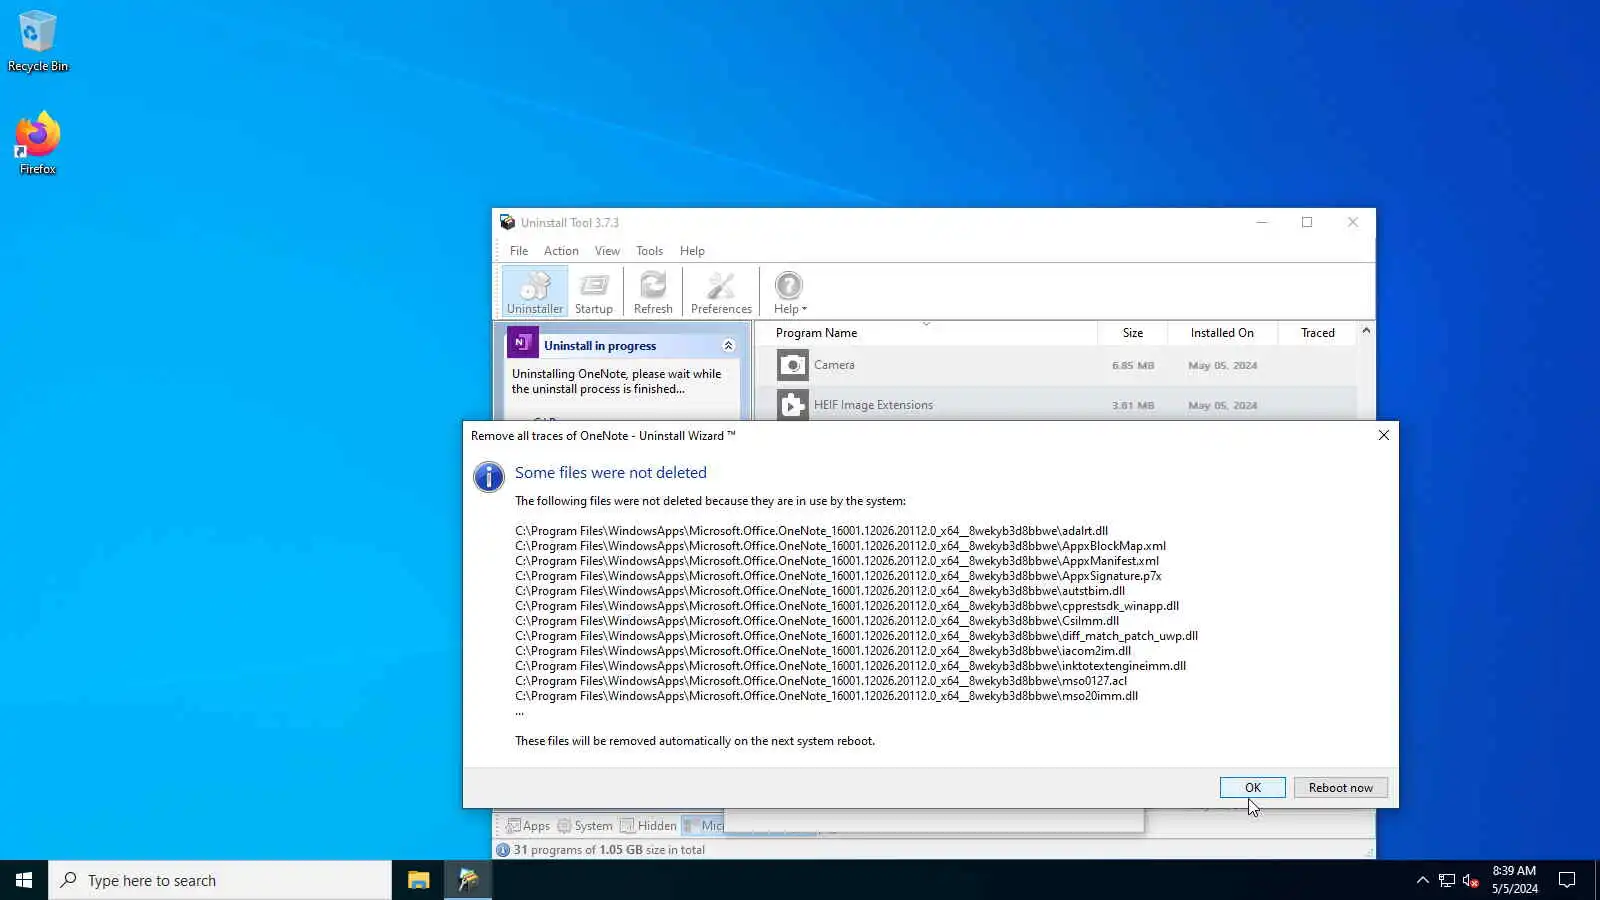Viewport: 1600px width, 900px height.
Task: Sort the list by Size column
Action: (1132, 333)
